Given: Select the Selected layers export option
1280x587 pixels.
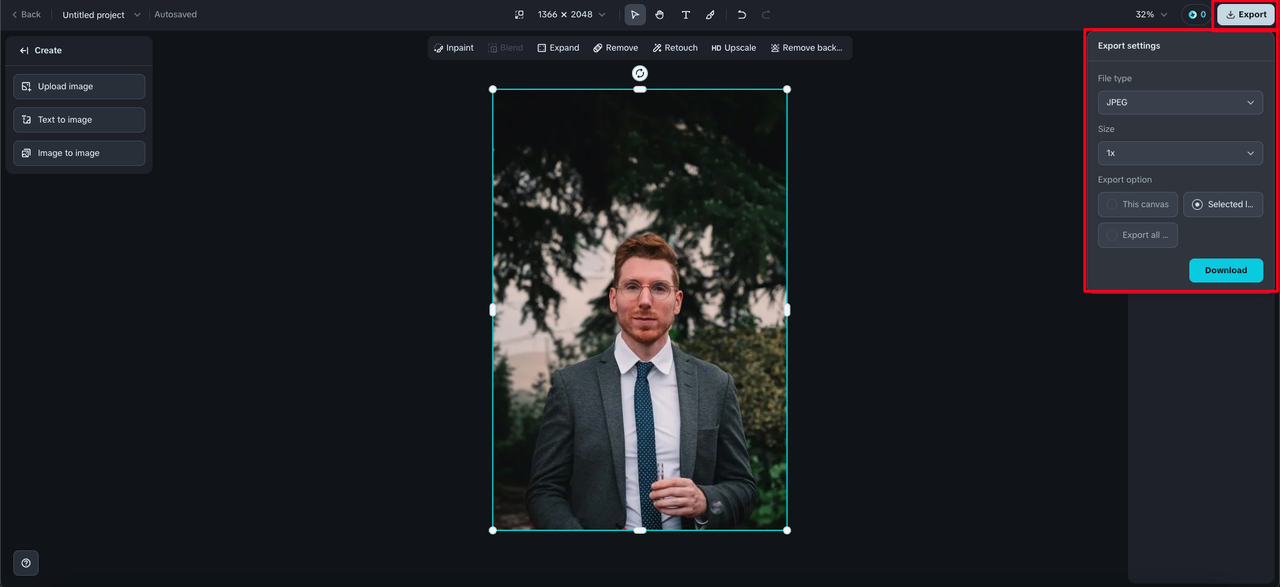Looking at the screenshot, I should coord(1223,204).
